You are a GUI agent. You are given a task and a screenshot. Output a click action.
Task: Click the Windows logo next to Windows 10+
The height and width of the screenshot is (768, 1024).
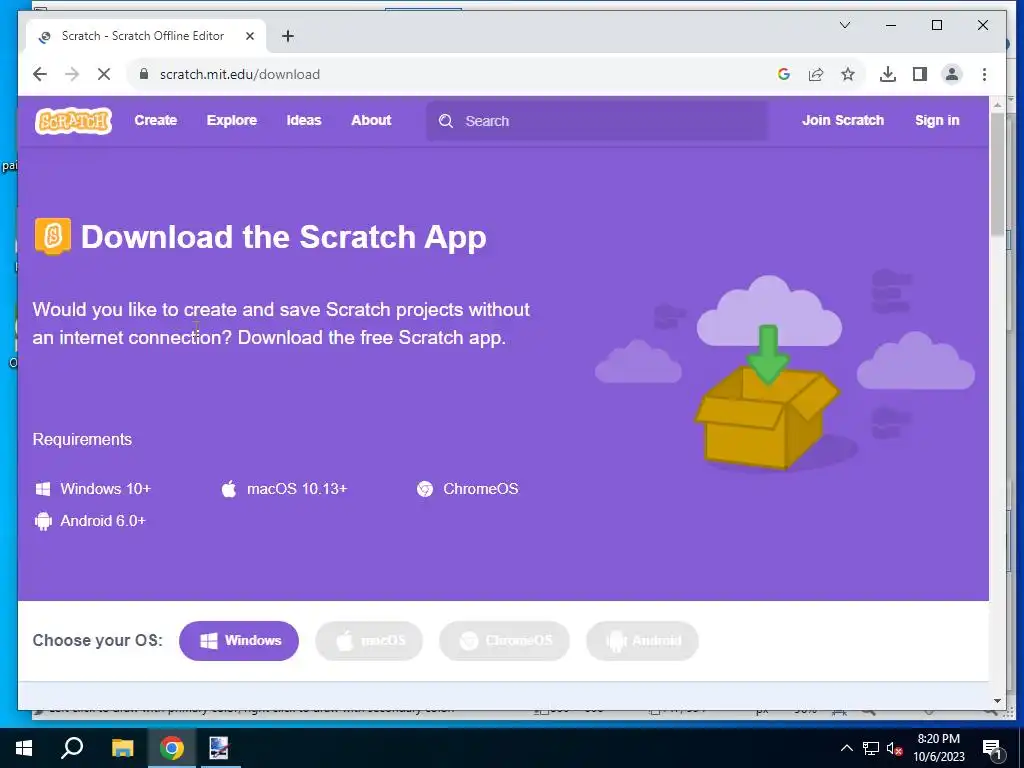42,489
